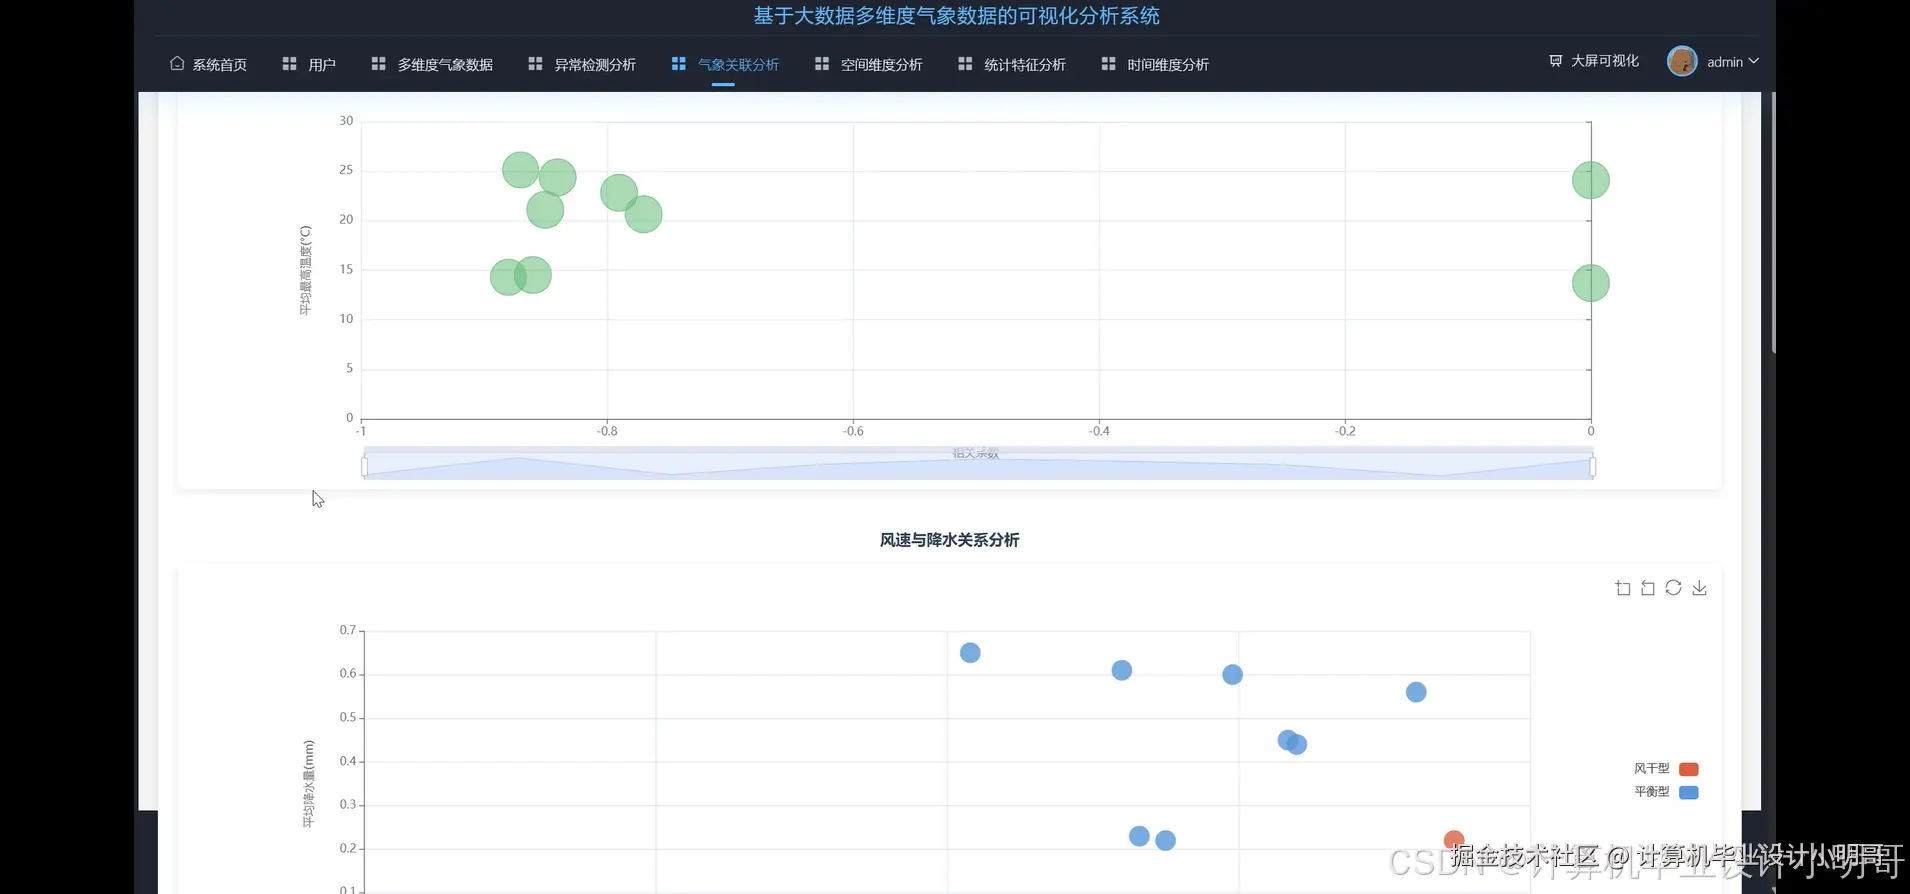Click the restore chart refresh icon

pos(1673,588)
